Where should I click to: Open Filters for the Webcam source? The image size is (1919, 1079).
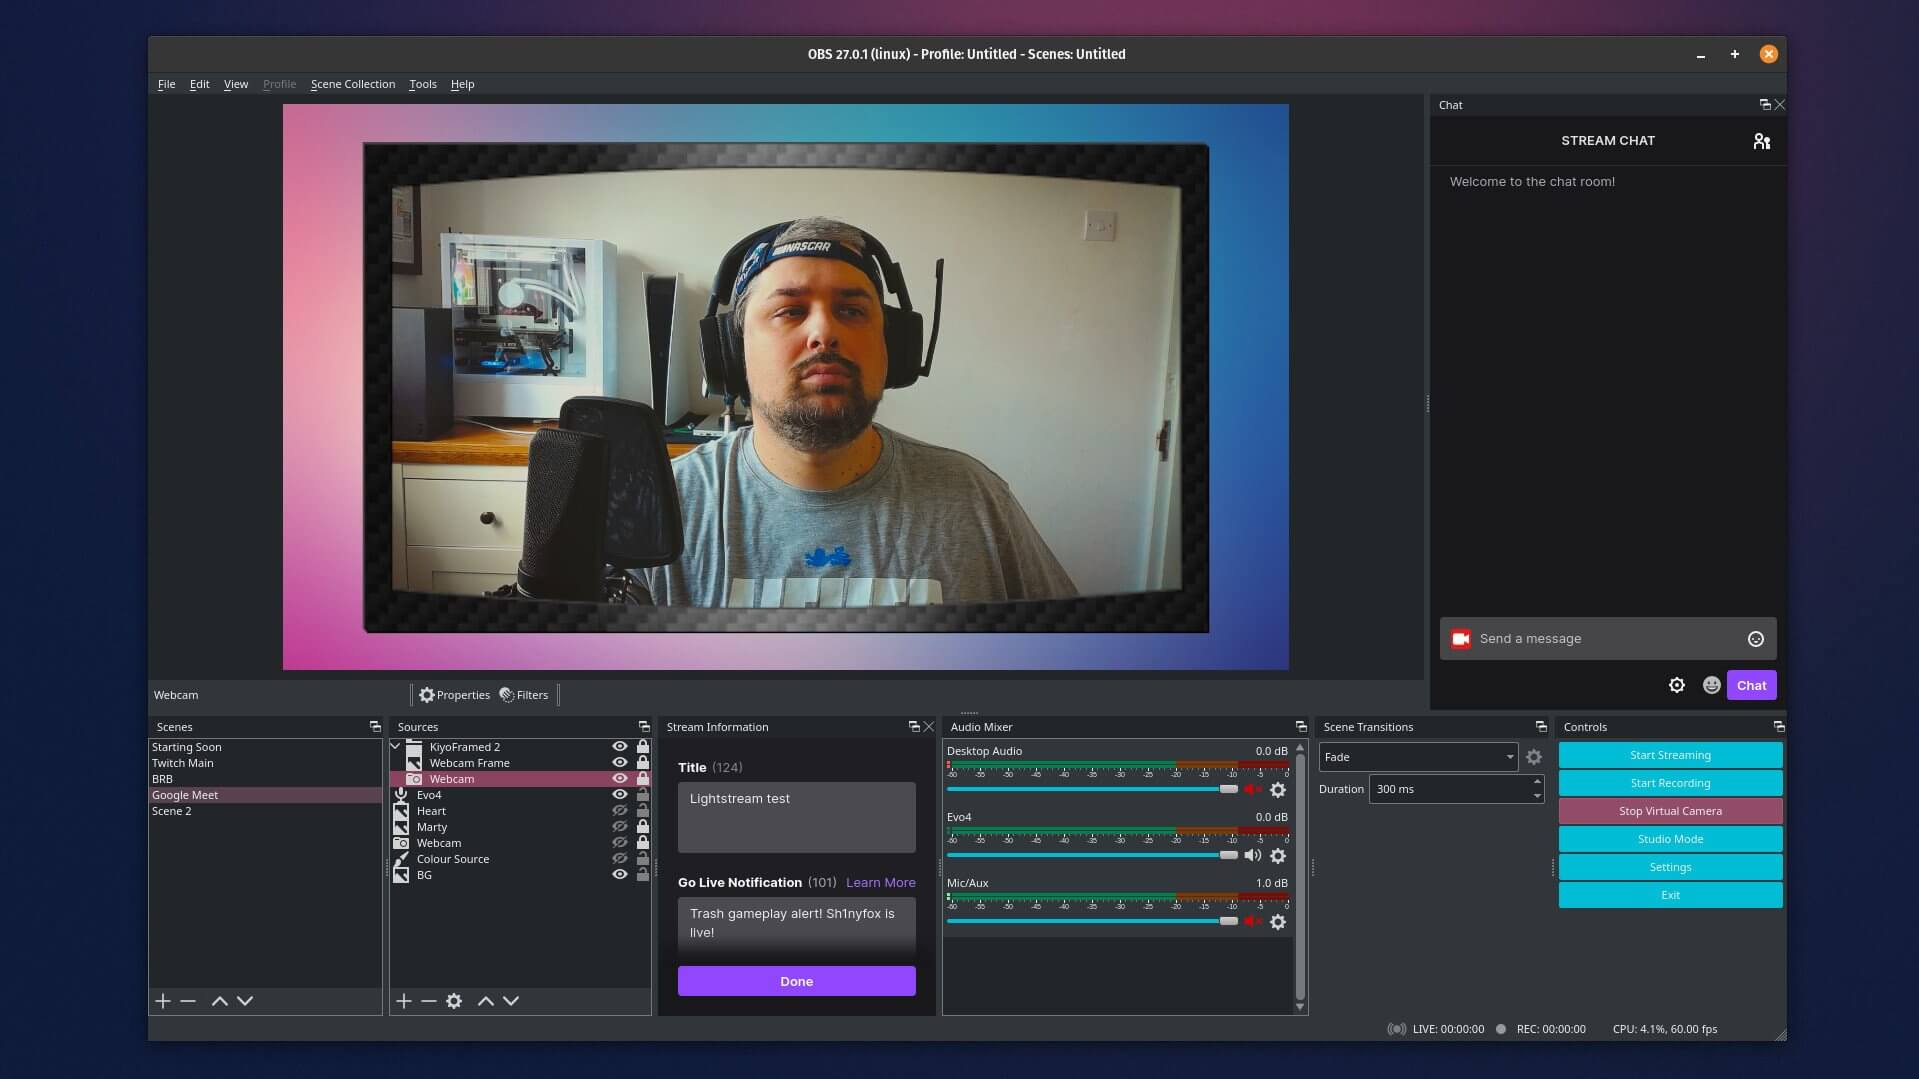[x=524, y=695]
